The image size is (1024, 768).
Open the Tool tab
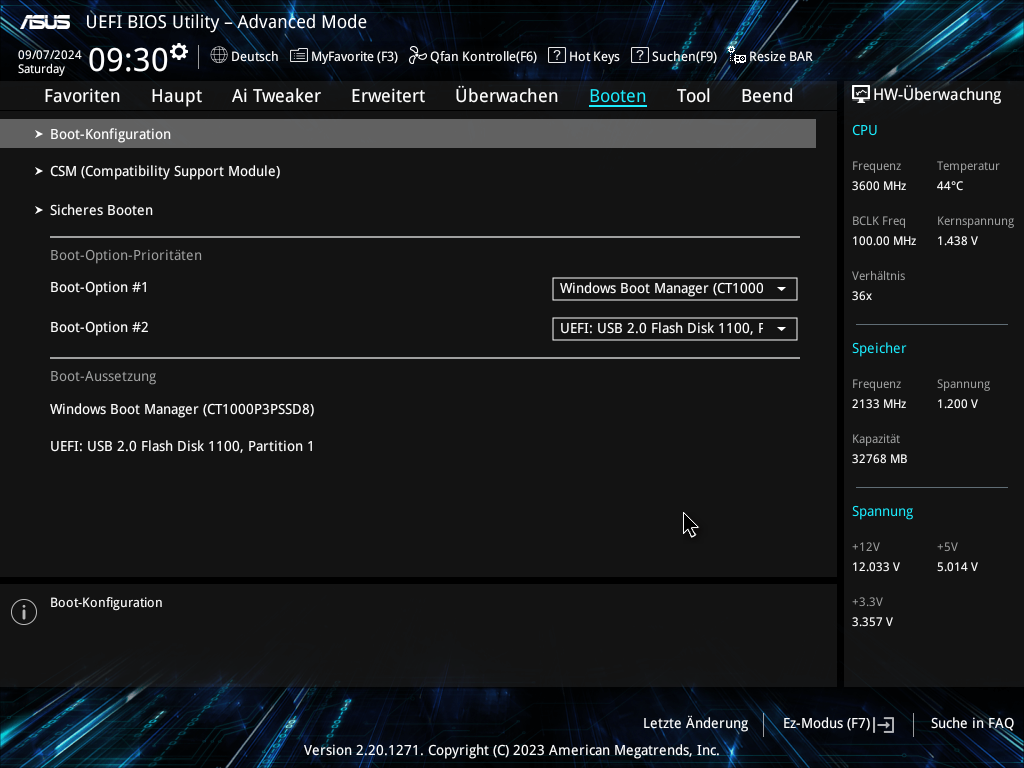pyautogui.click(x=694, y=95)
